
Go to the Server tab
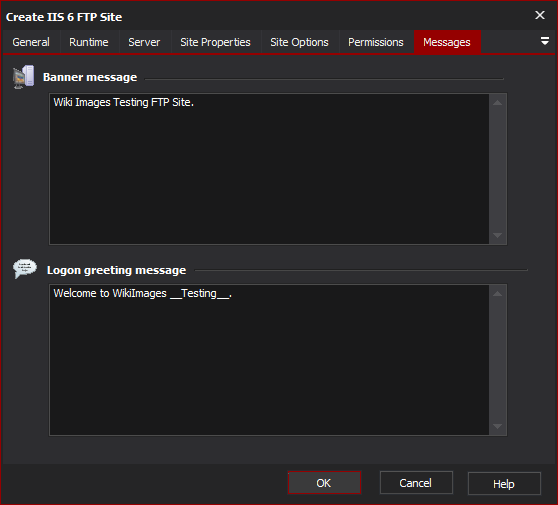144,42
